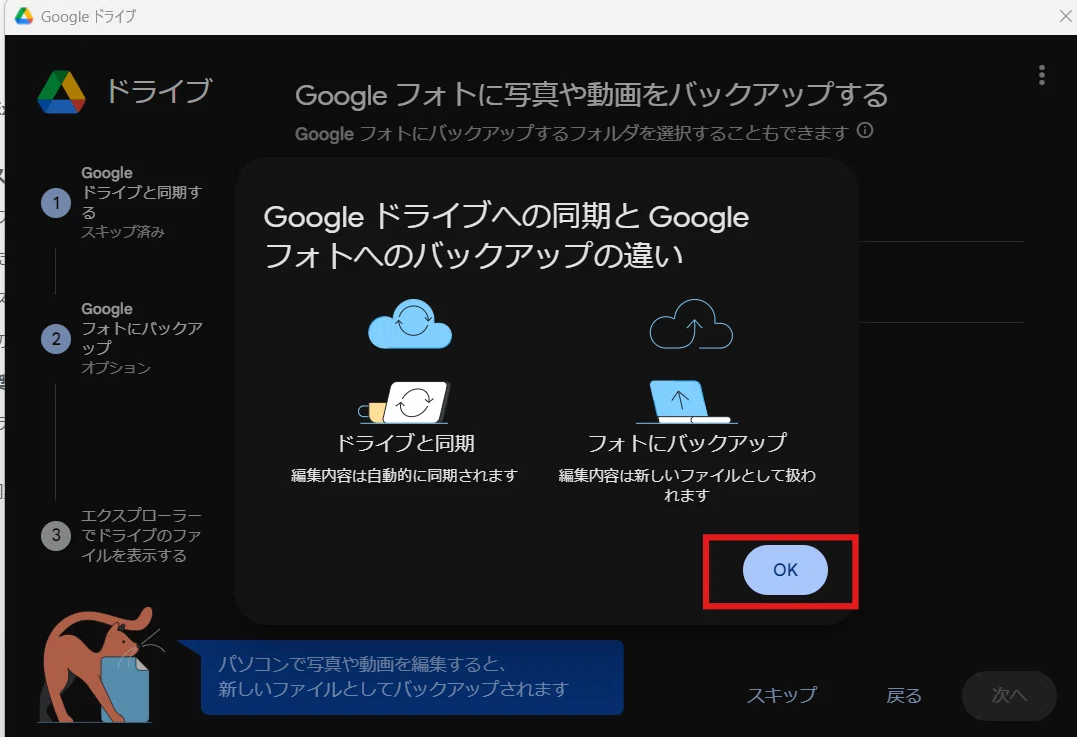Click the スキップ済み status text
This screenshot has width=1077, height=737.
[123, 231]
